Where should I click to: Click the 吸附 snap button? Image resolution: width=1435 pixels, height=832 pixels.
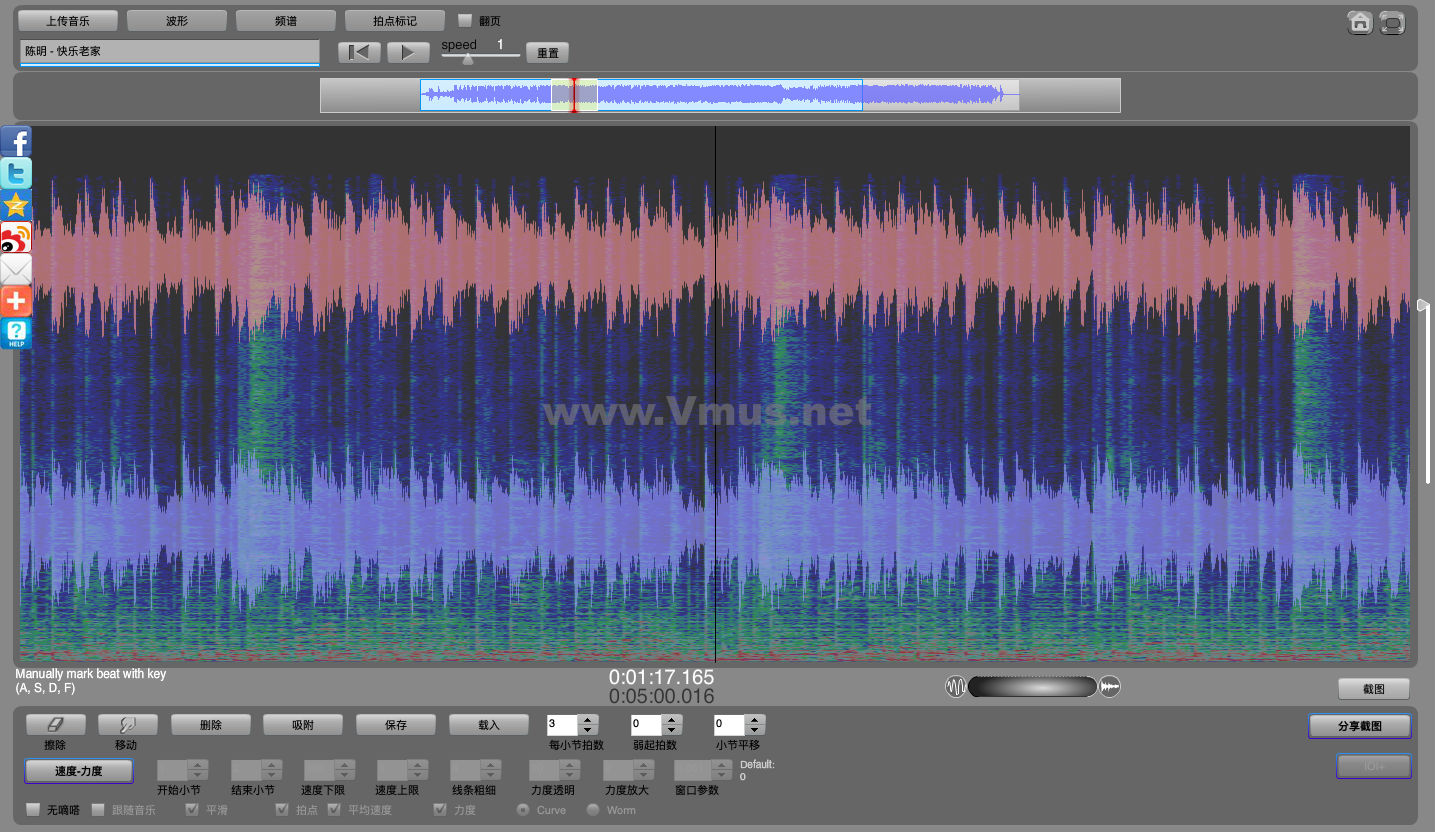pyautogui.click(x=303, y=725)
